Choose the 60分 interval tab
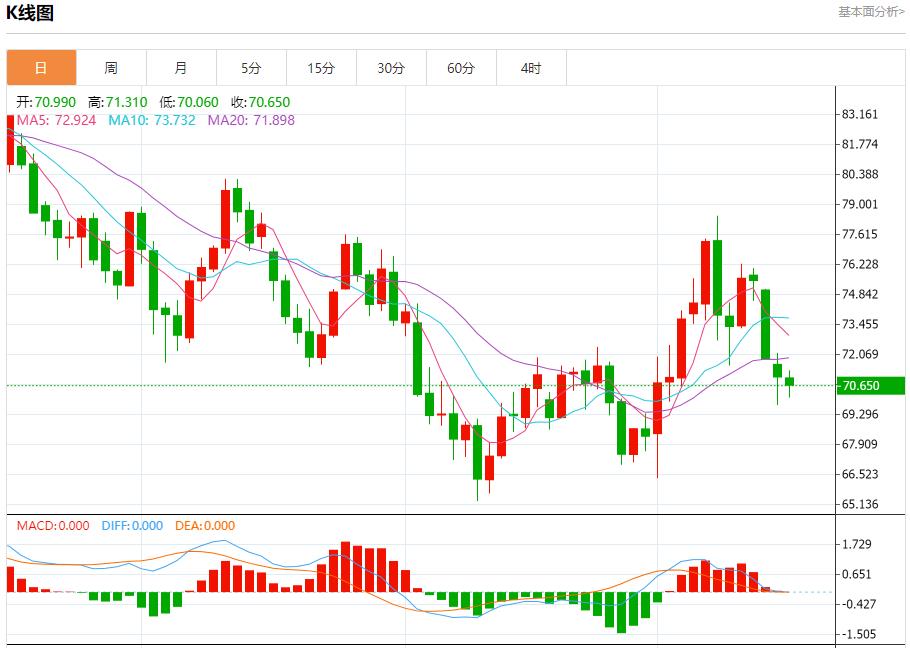 [461, 68]
